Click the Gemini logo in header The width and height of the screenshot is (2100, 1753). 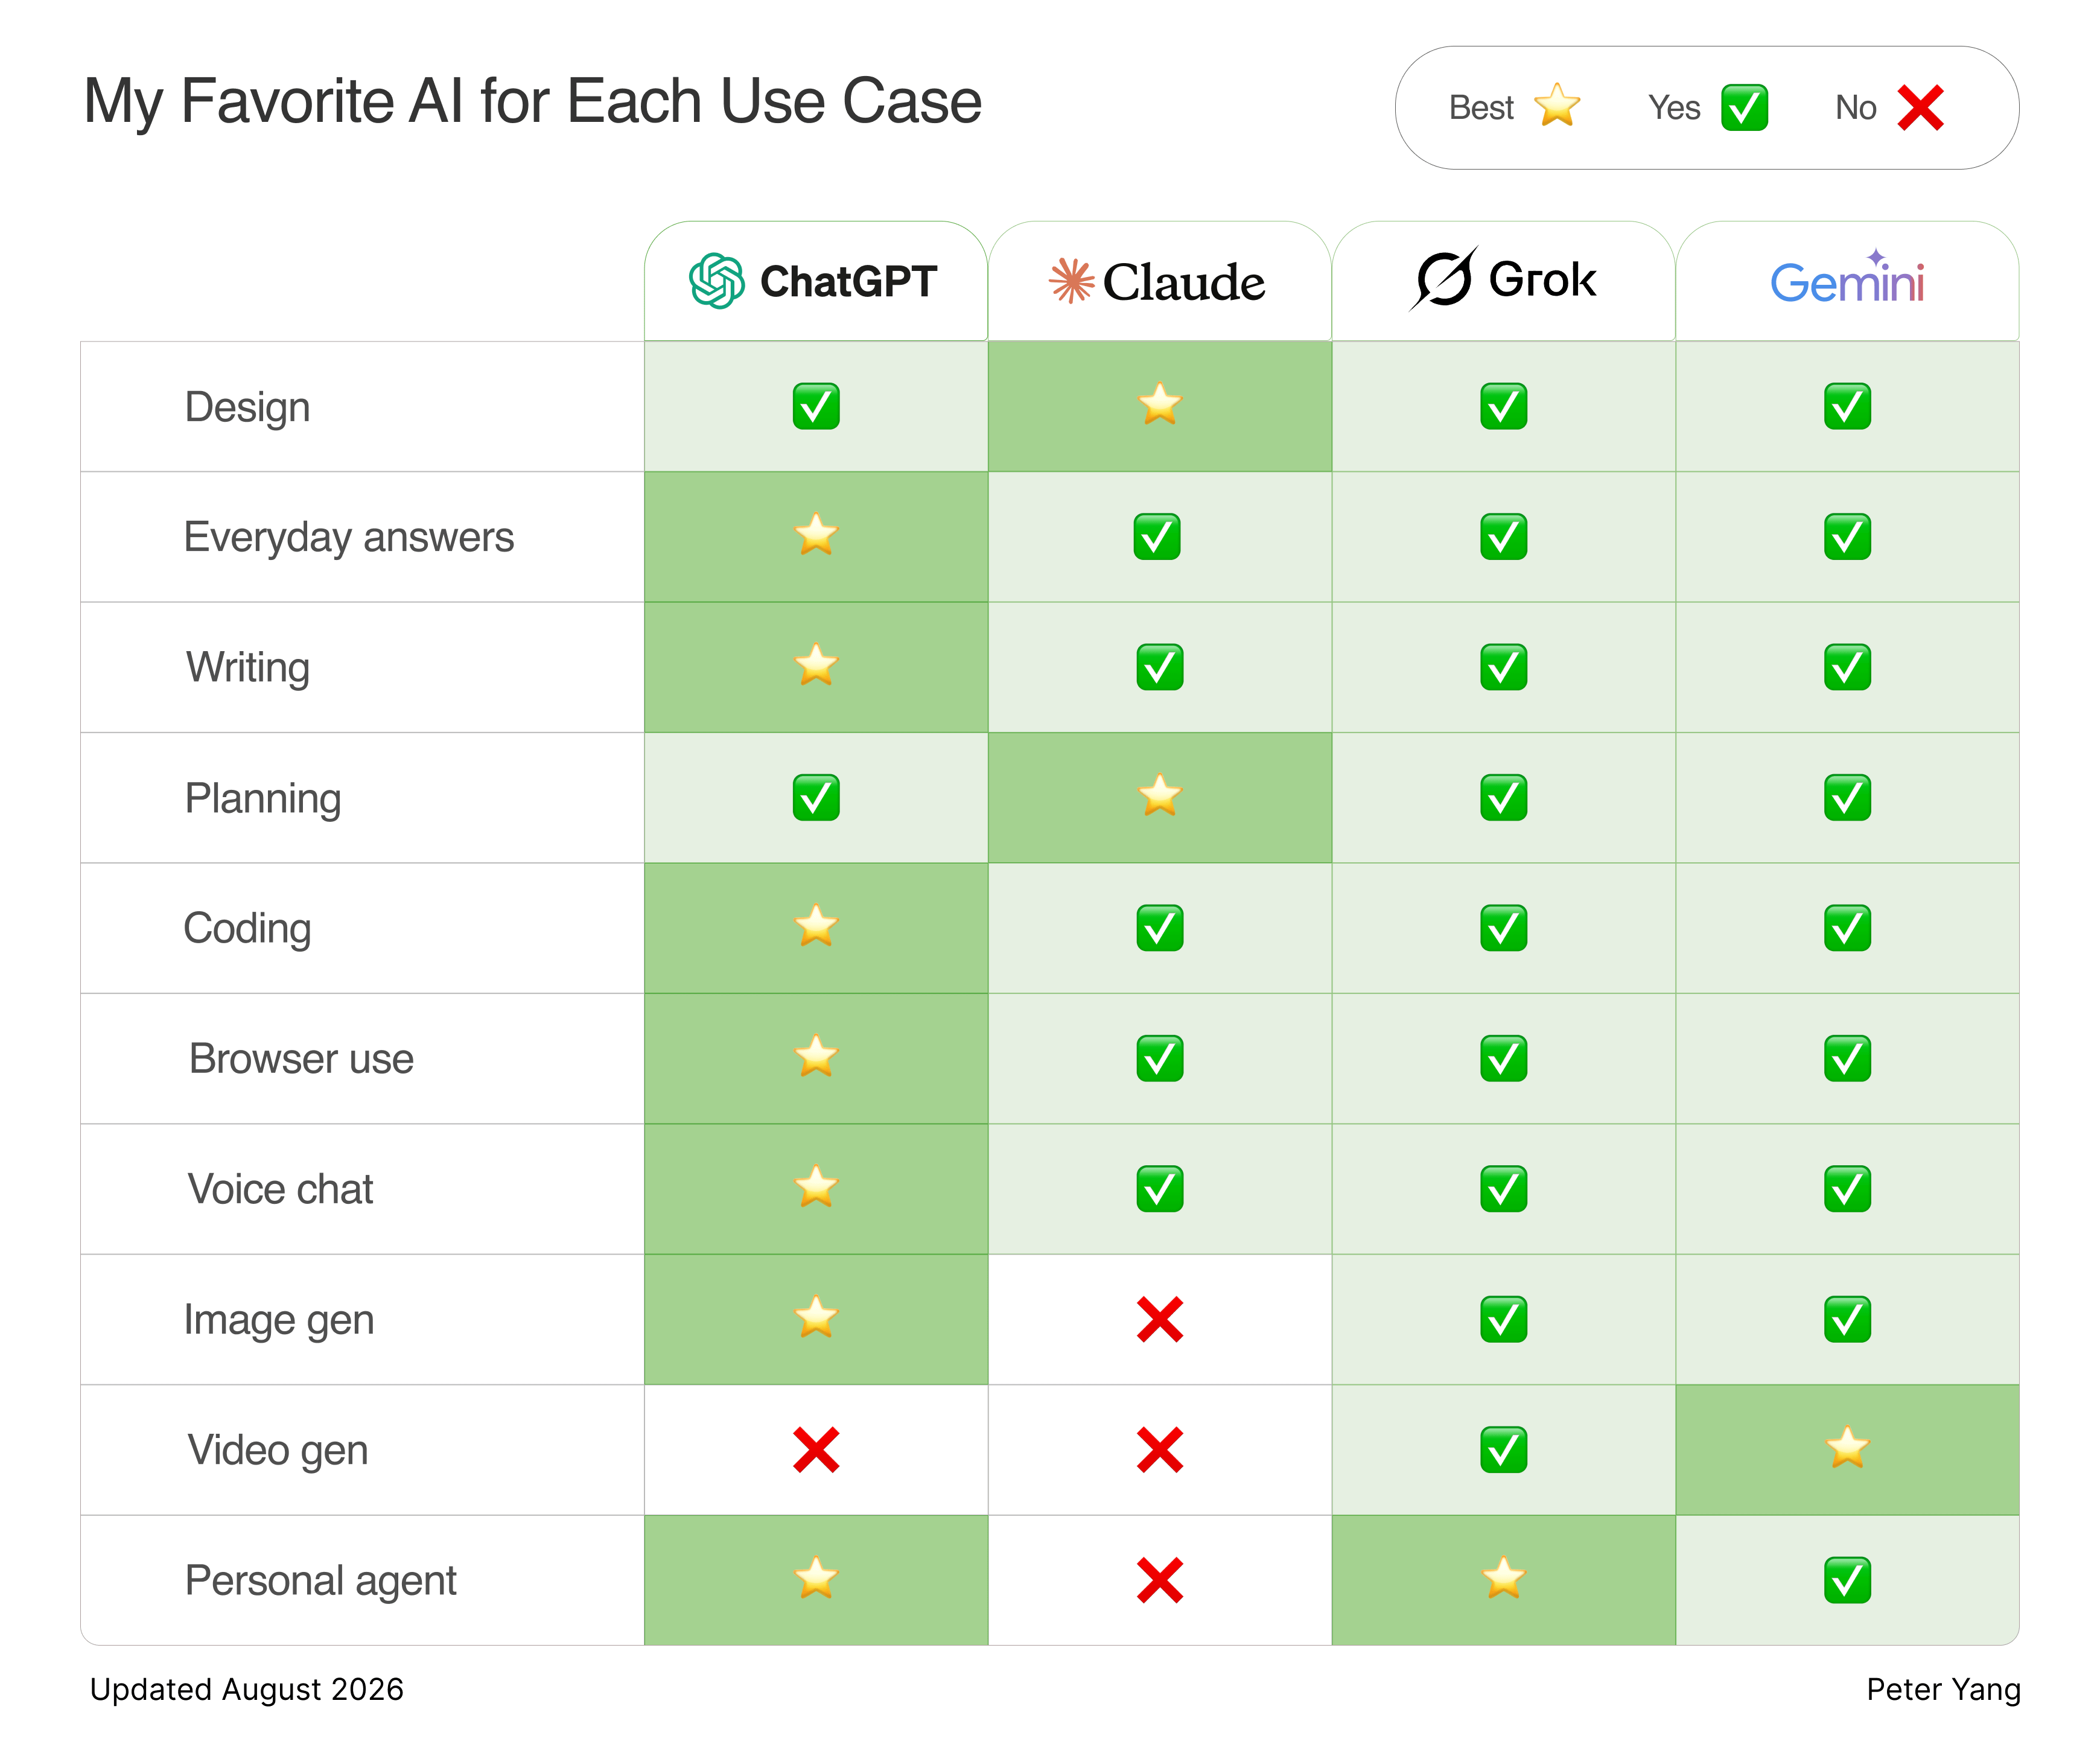pyautogui.click(x=1847, y=279)
